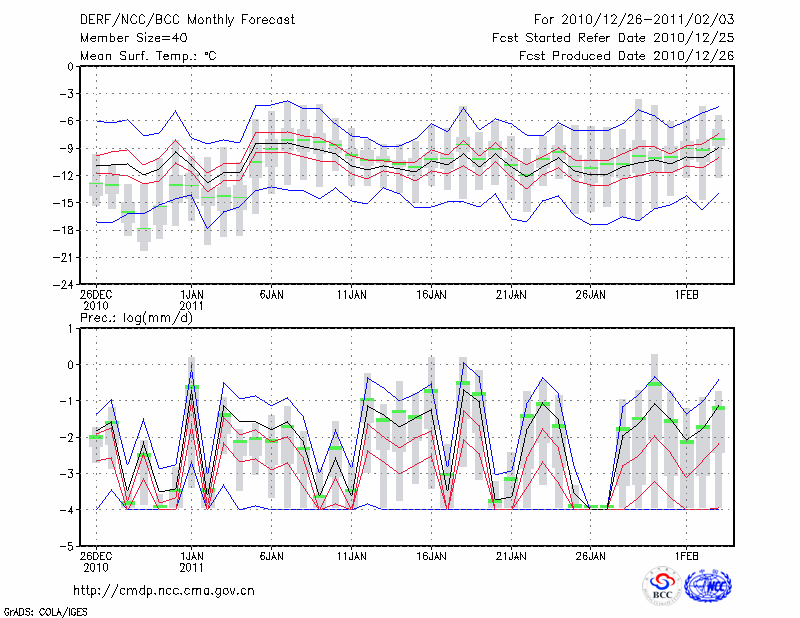Click 16JAN tick on temperature chart axis
The image size is (800, 618).
(431, 295)
